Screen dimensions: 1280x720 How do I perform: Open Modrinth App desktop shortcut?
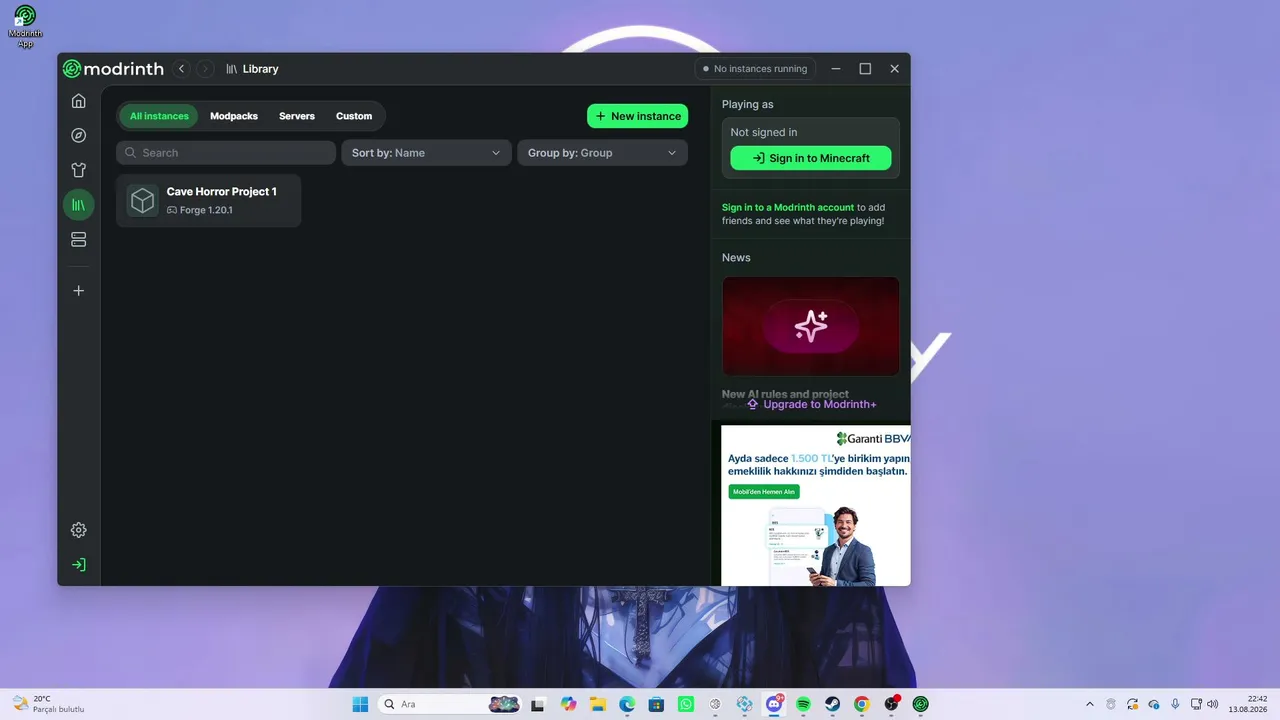[25, 25]
